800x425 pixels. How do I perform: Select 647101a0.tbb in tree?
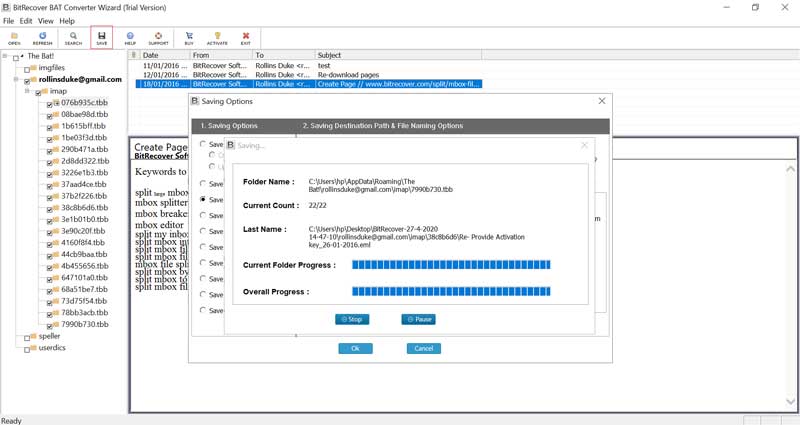85,278
